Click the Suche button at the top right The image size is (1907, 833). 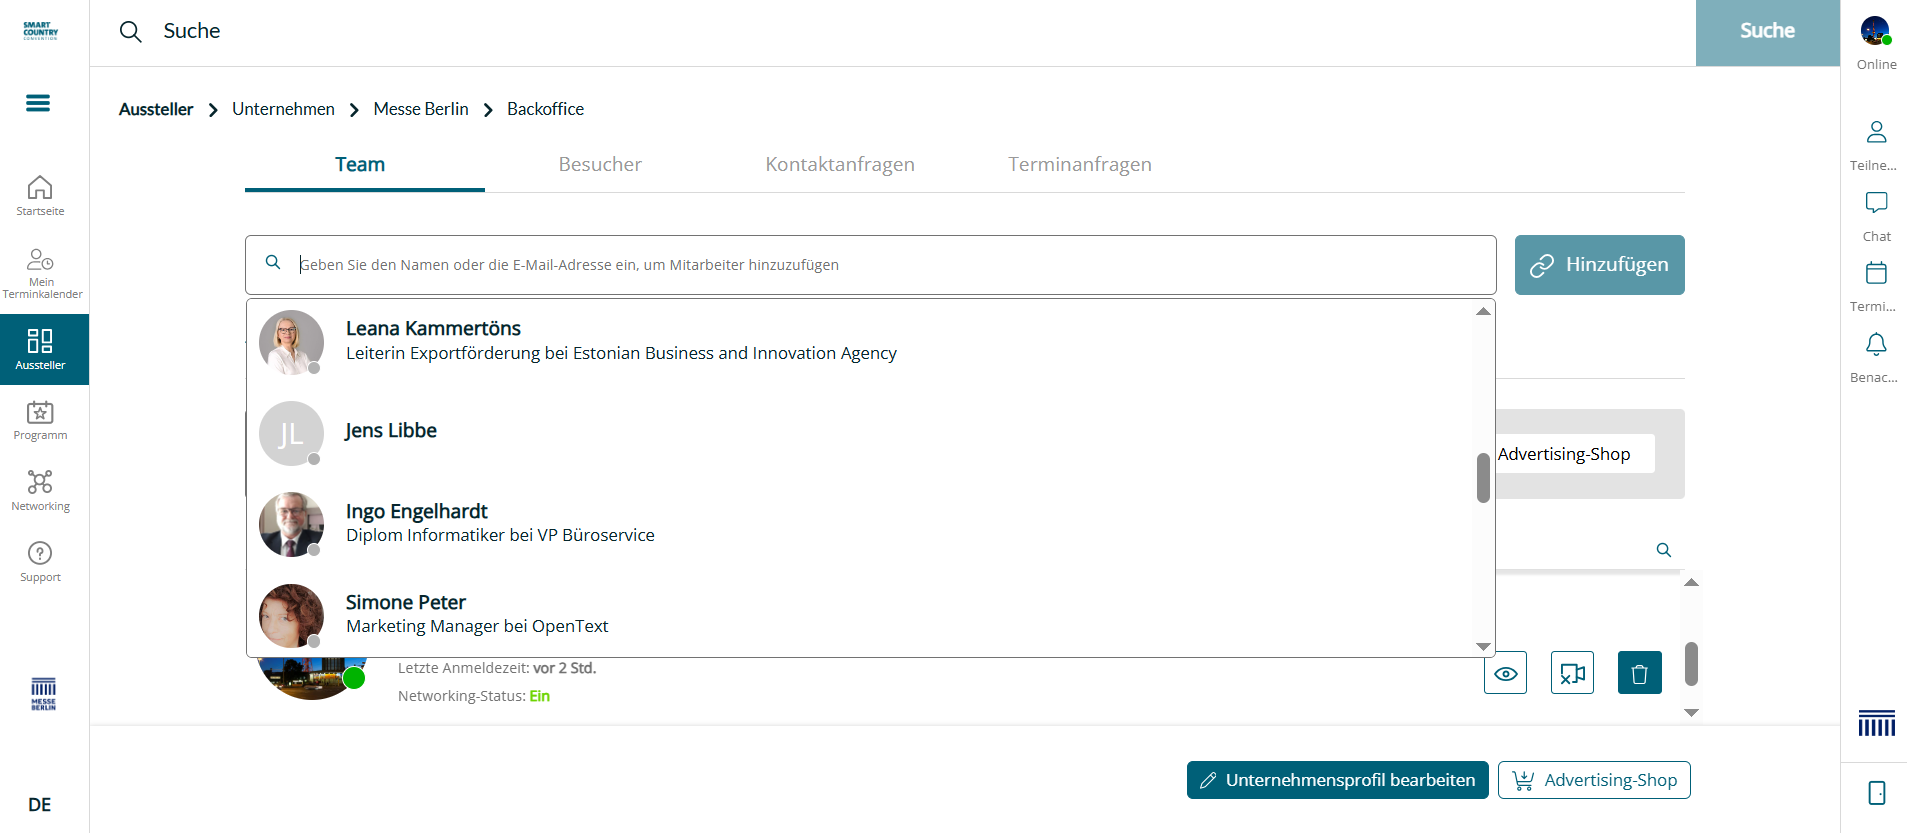pyautogui.click(x=1767, y=32)
